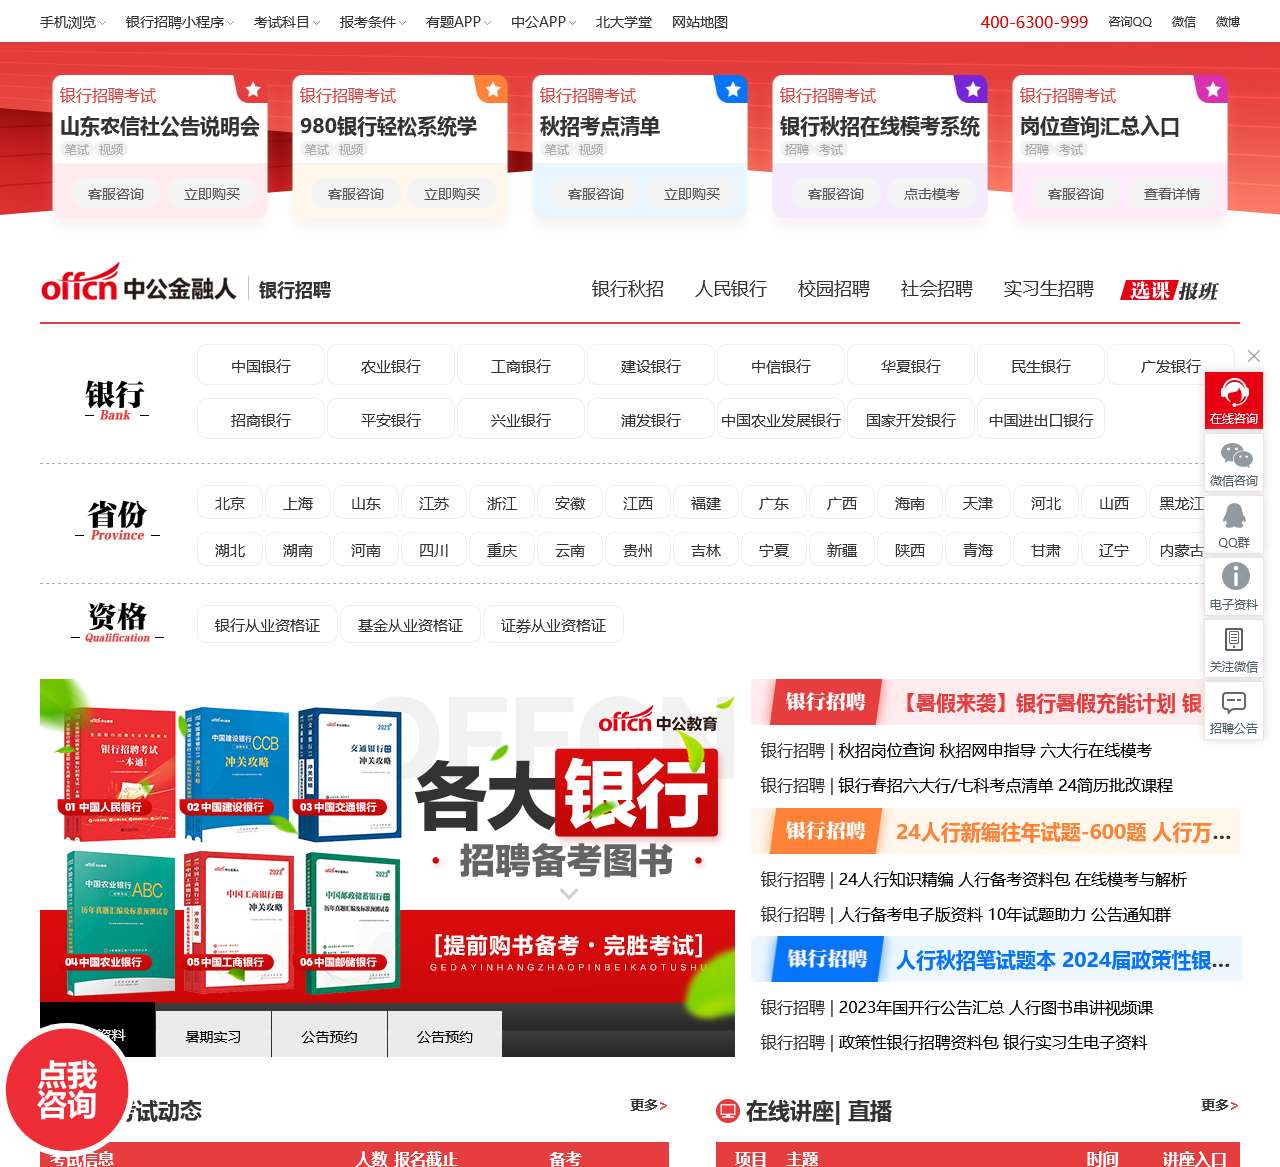Open the QQ群 sidebar icon
The width and height of the screenshot is (1280, 1167).
click(x=1234, y=524)
